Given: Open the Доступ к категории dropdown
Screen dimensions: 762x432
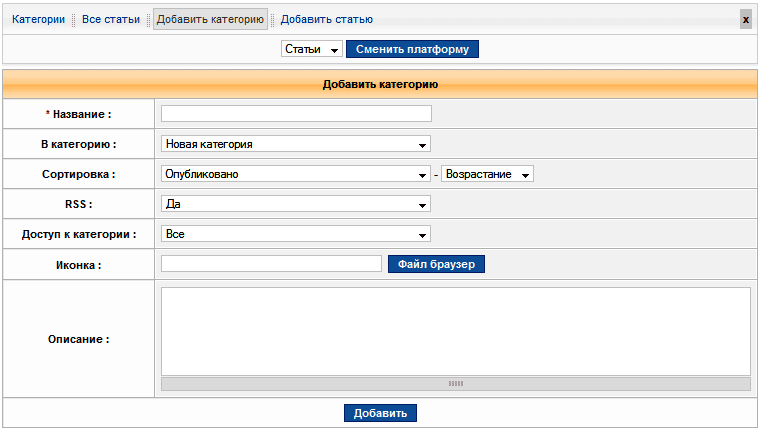Looking at the screenshot, I should (296, 234).
